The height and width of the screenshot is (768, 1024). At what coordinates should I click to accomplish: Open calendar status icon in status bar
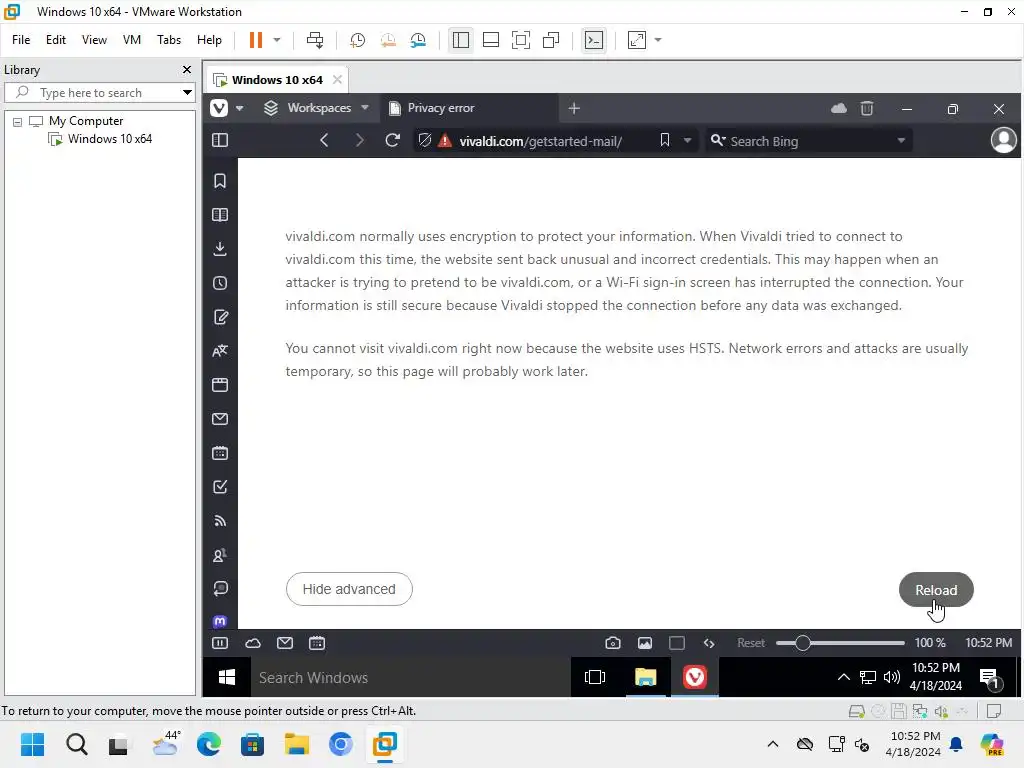coord(317,643)
